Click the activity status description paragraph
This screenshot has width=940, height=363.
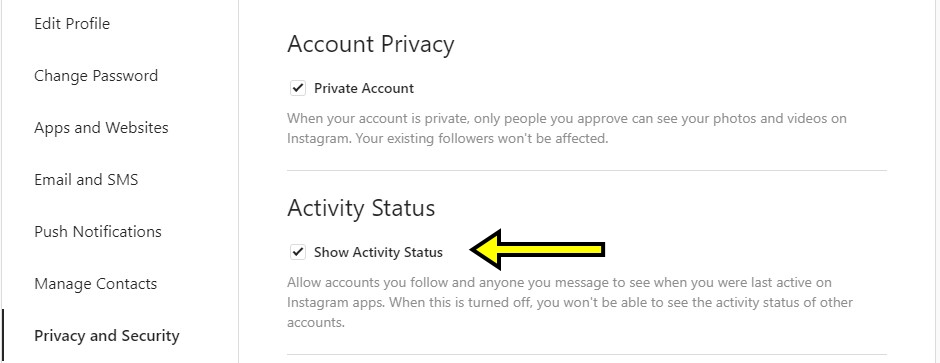point(570,302)
